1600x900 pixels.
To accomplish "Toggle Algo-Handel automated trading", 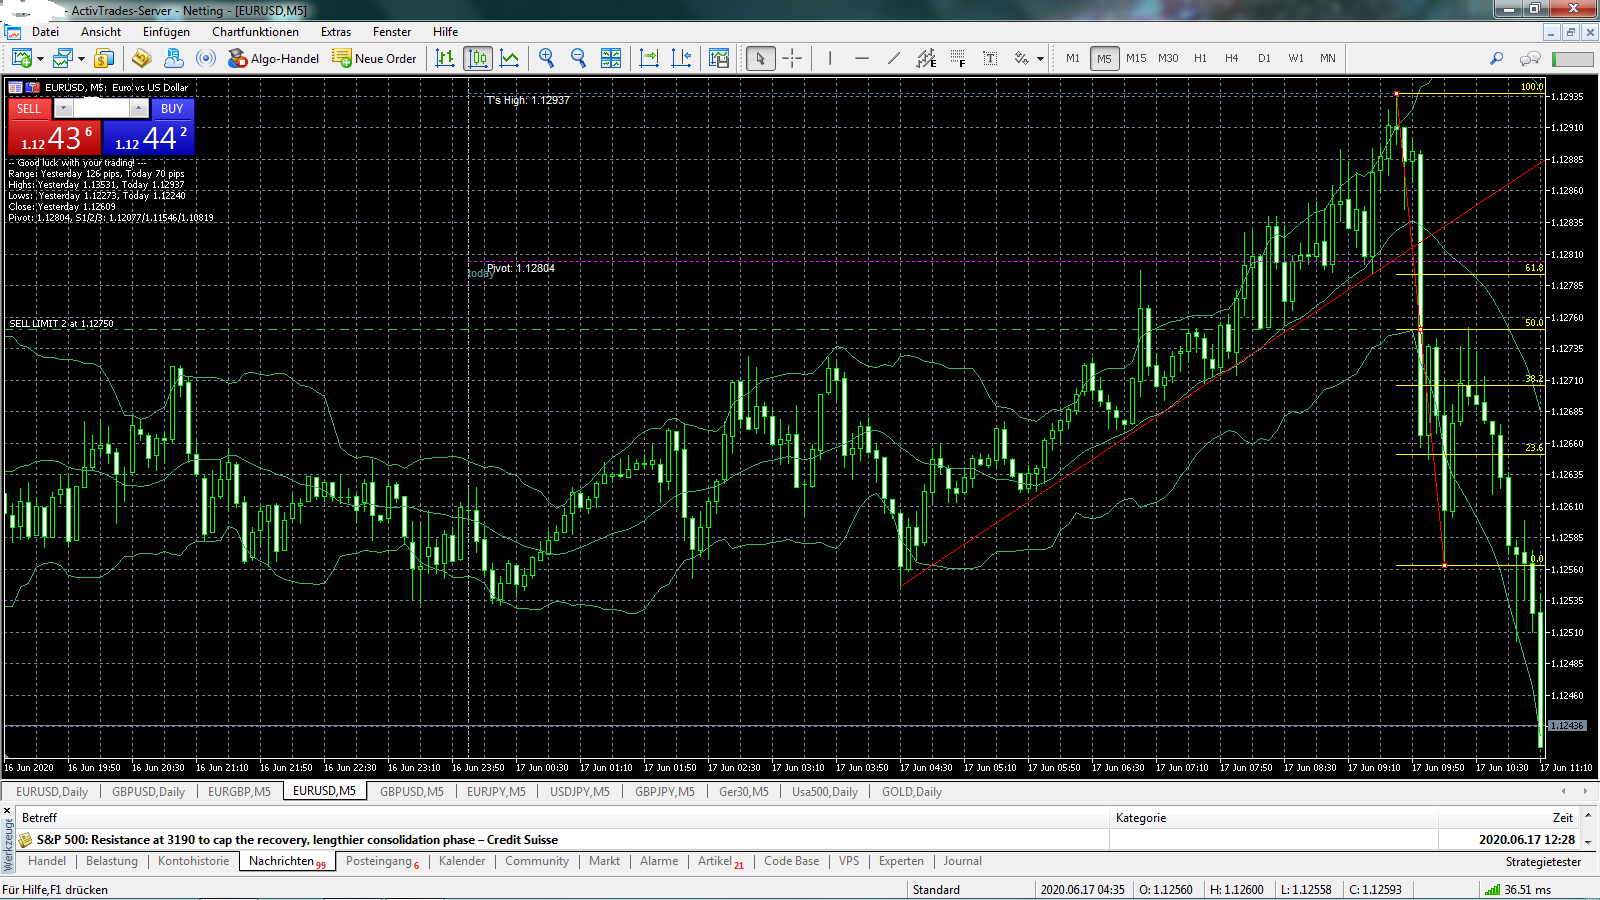I will 273,58.
